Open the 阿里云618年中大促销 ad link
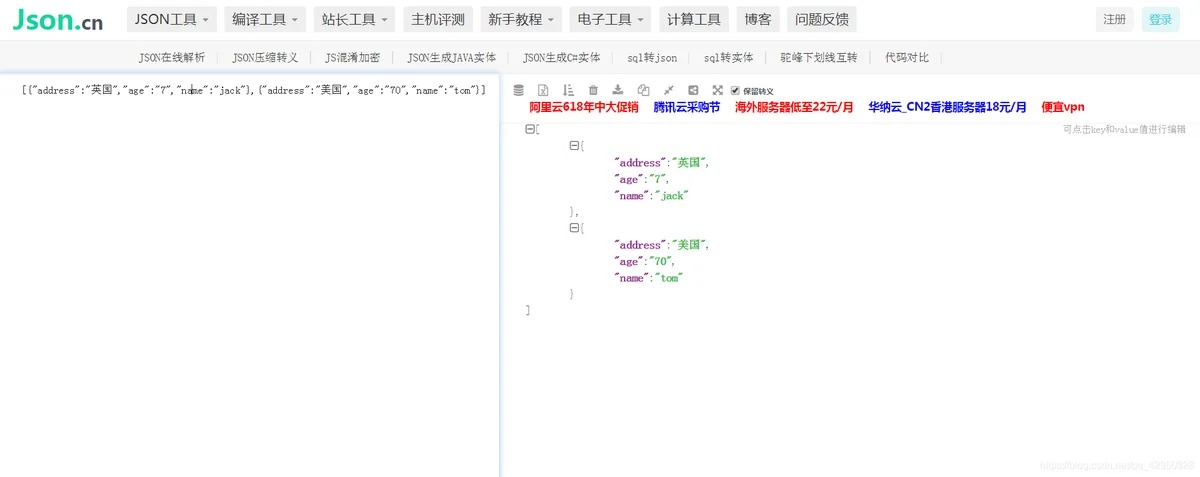 [x=584, y=107]
